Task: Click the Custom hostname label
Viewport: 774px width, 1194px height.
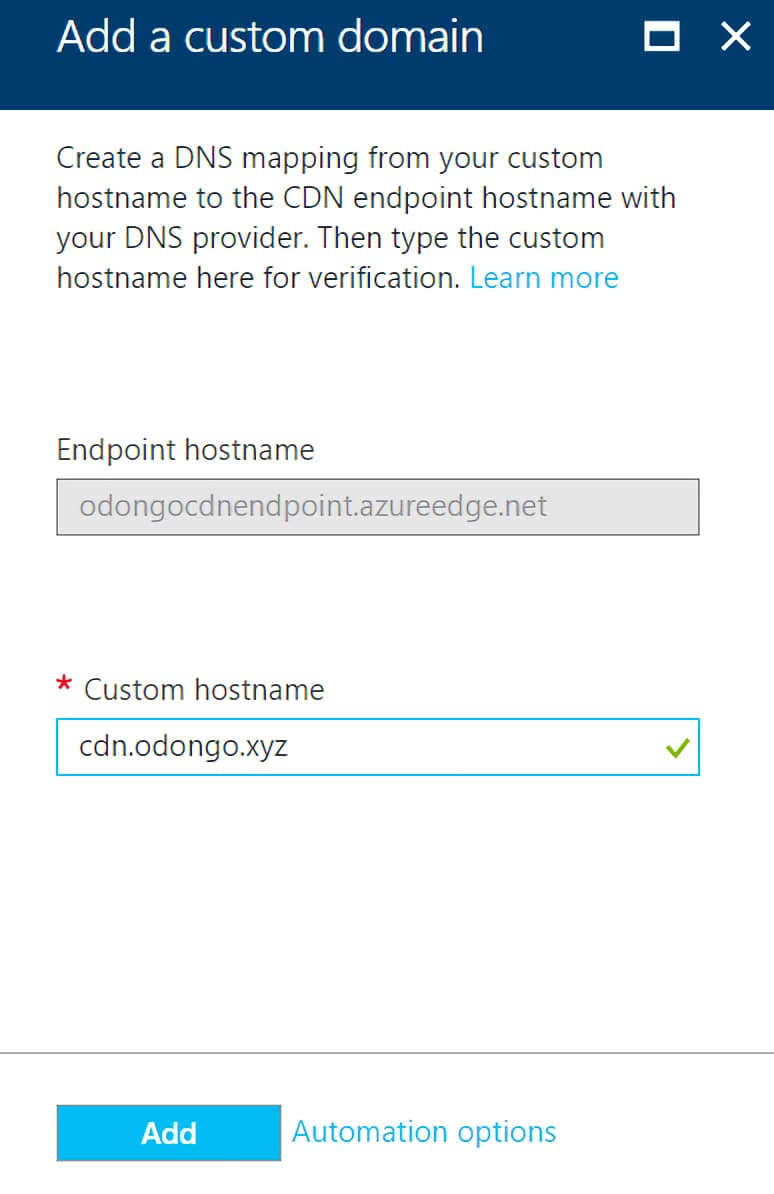Action: 203,689
